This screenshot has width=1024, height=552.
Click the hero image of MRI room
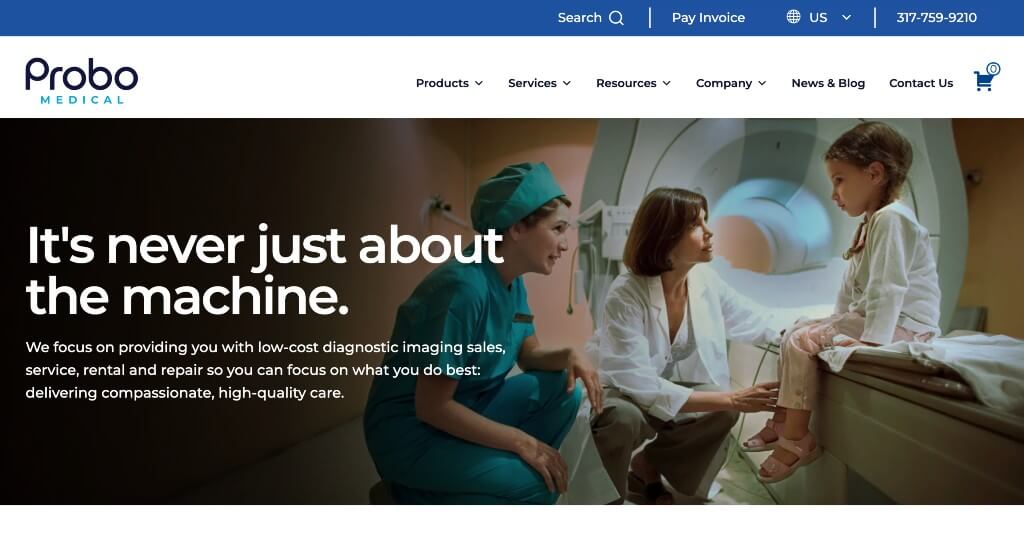point(512,311)
